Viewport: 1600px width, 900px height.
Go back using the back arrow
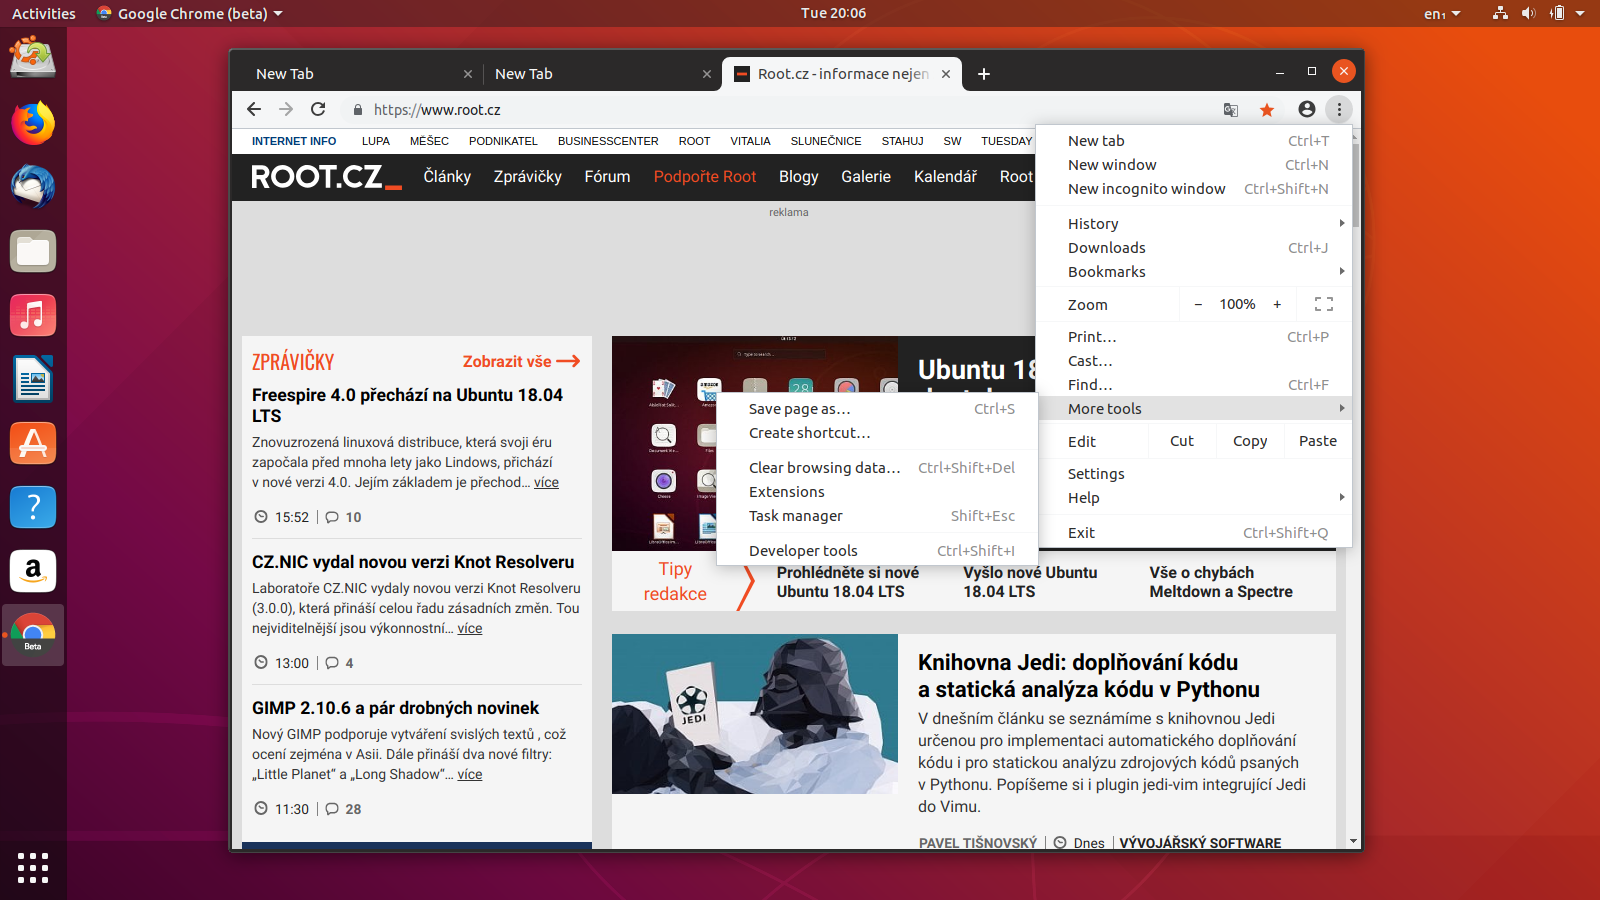[x=253, y=110]
